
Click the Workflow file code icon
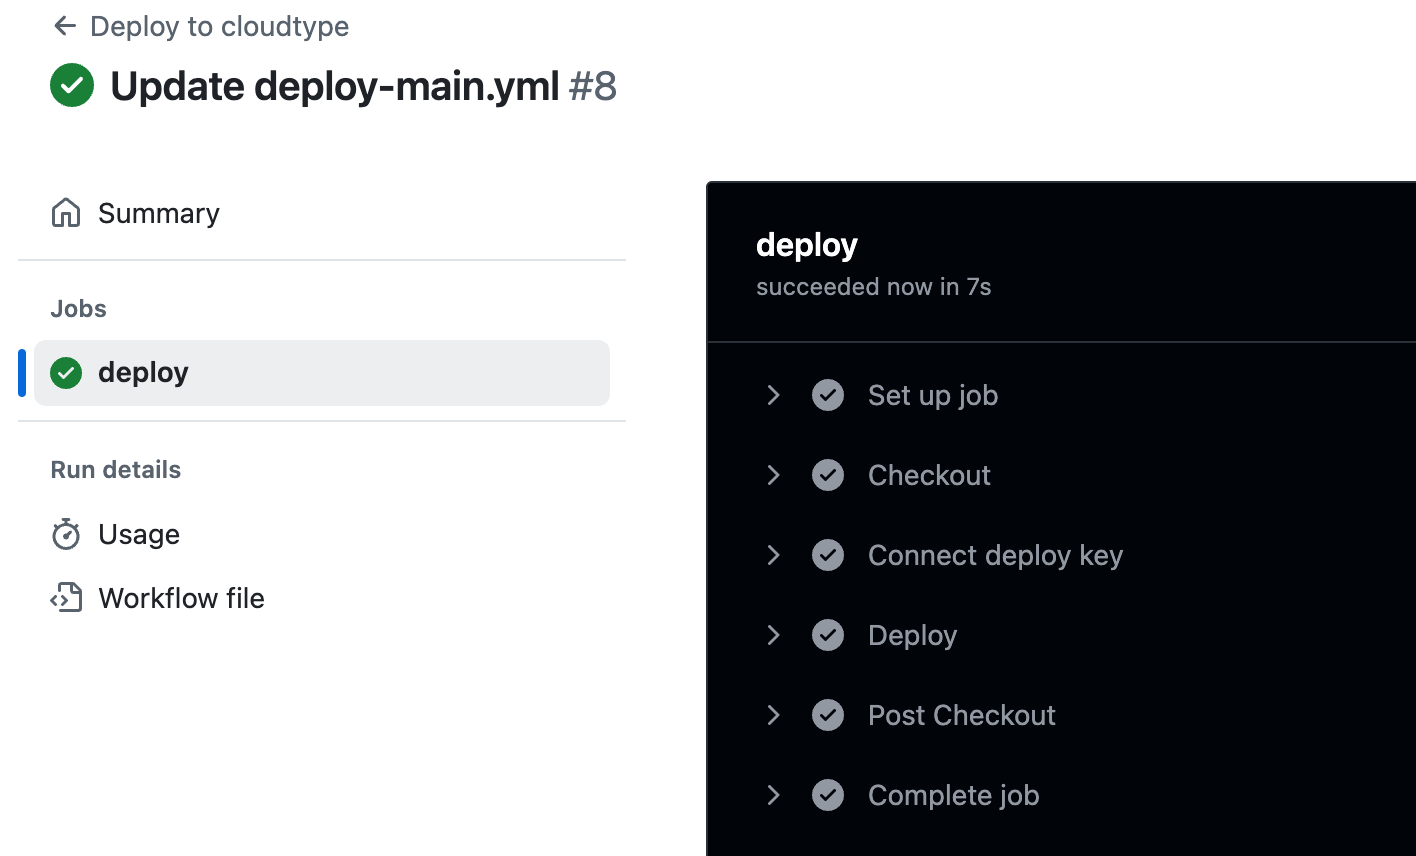tap(66, 598)
